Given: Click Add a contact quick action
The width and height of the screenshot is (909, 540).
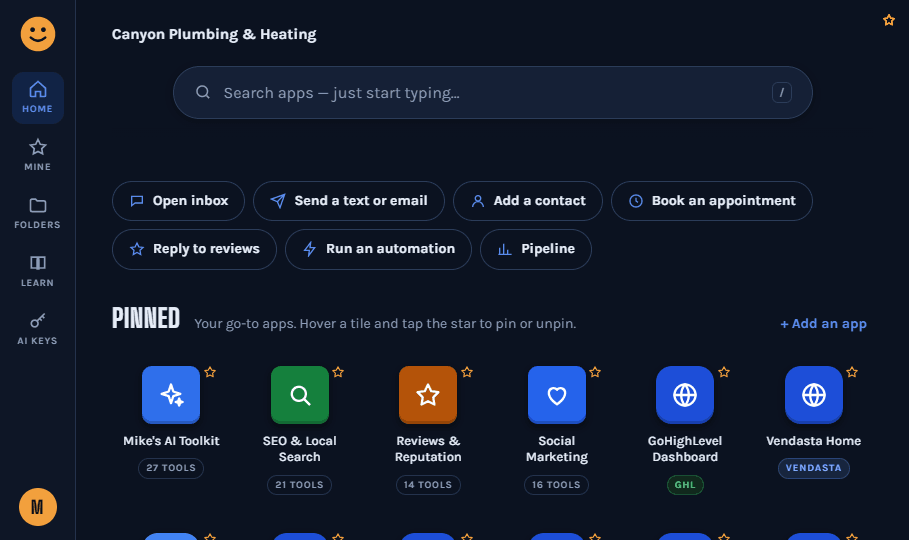Looking at the screenshot, I should (x=528, y=201).
